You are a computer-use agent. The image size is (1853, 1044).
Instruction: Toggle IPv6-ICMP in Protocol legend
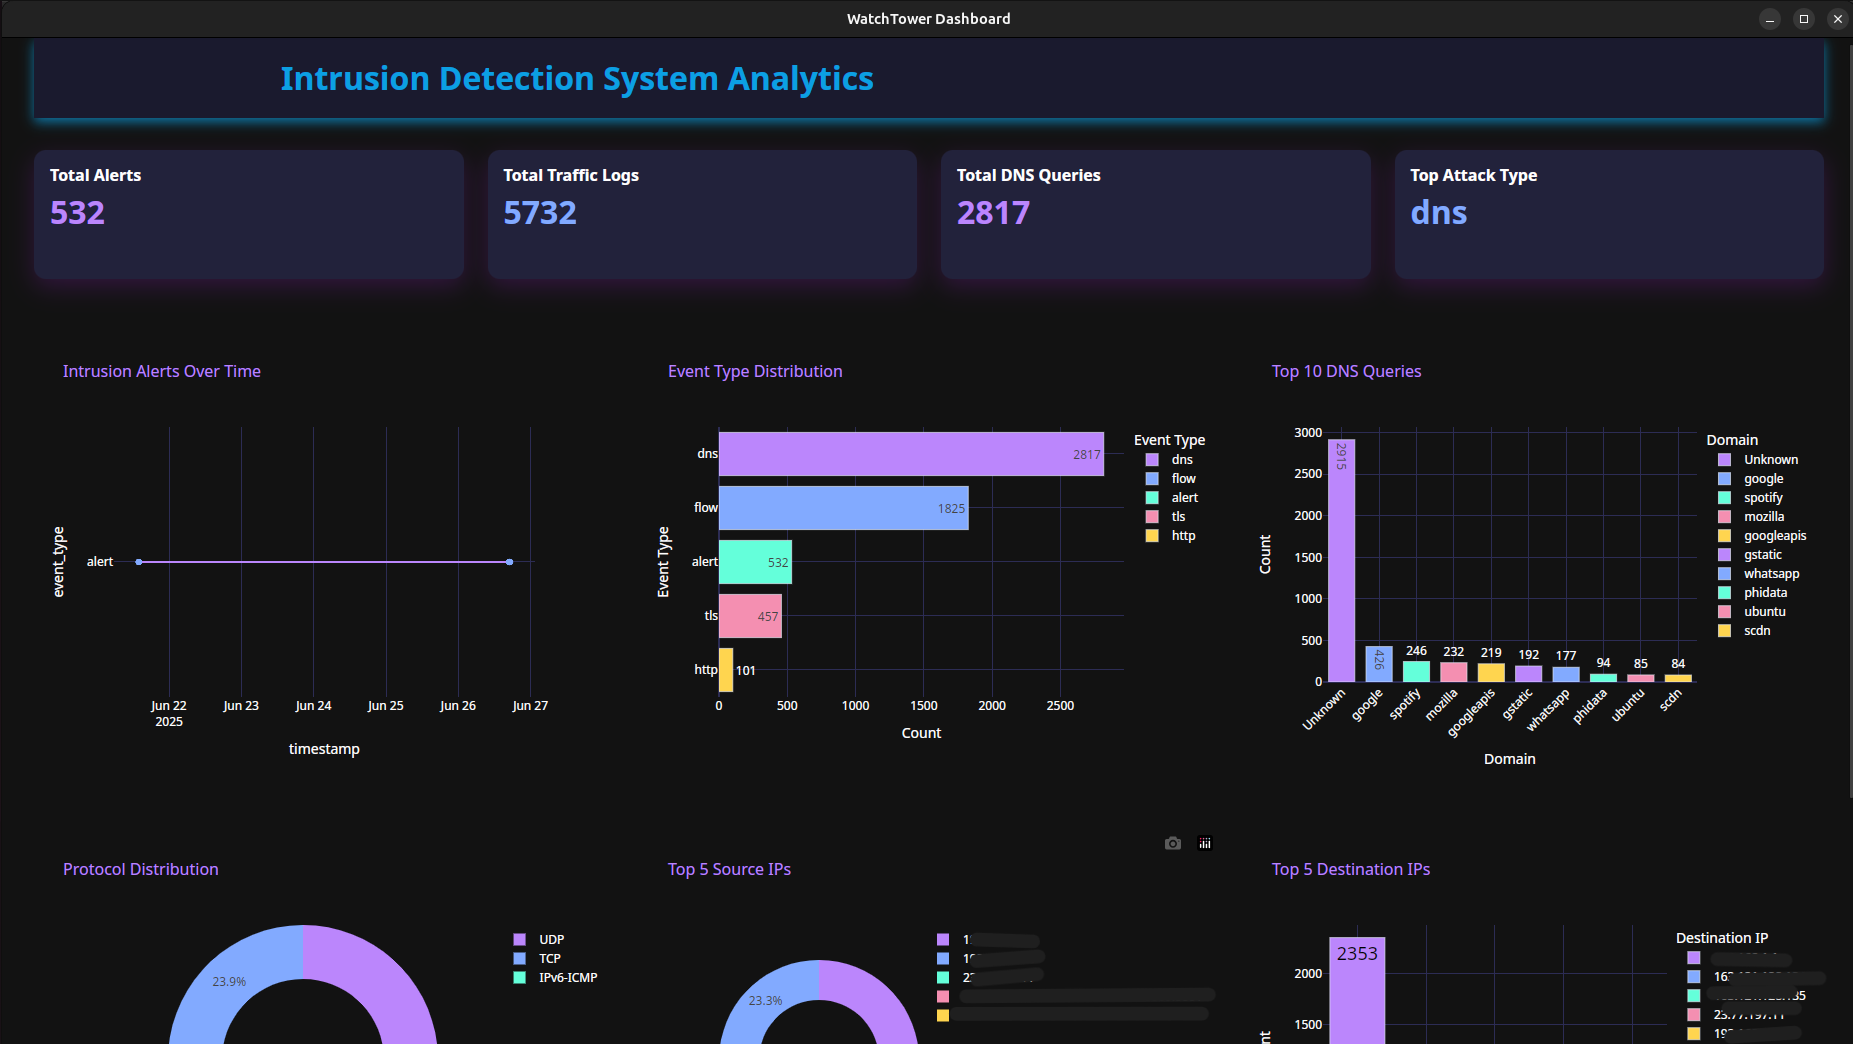click(555, 977)
